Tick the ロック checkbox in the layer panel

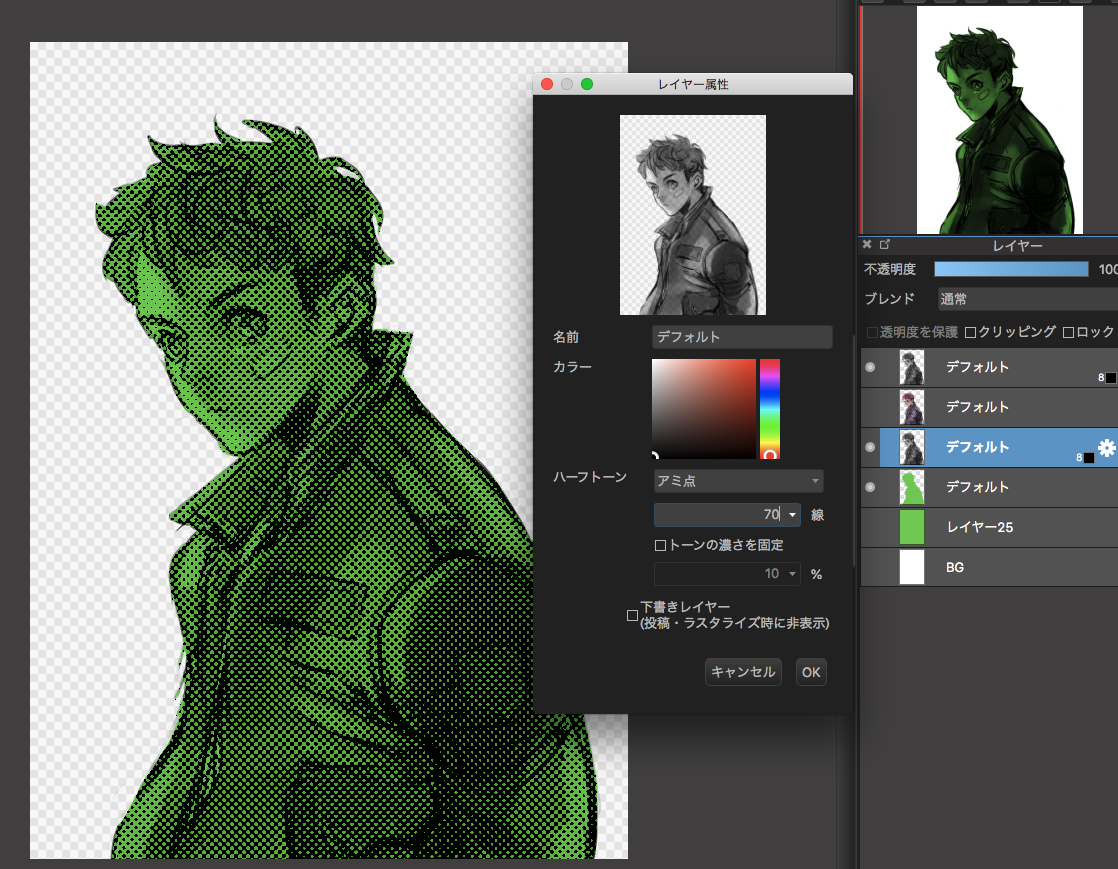(1068, 332)
